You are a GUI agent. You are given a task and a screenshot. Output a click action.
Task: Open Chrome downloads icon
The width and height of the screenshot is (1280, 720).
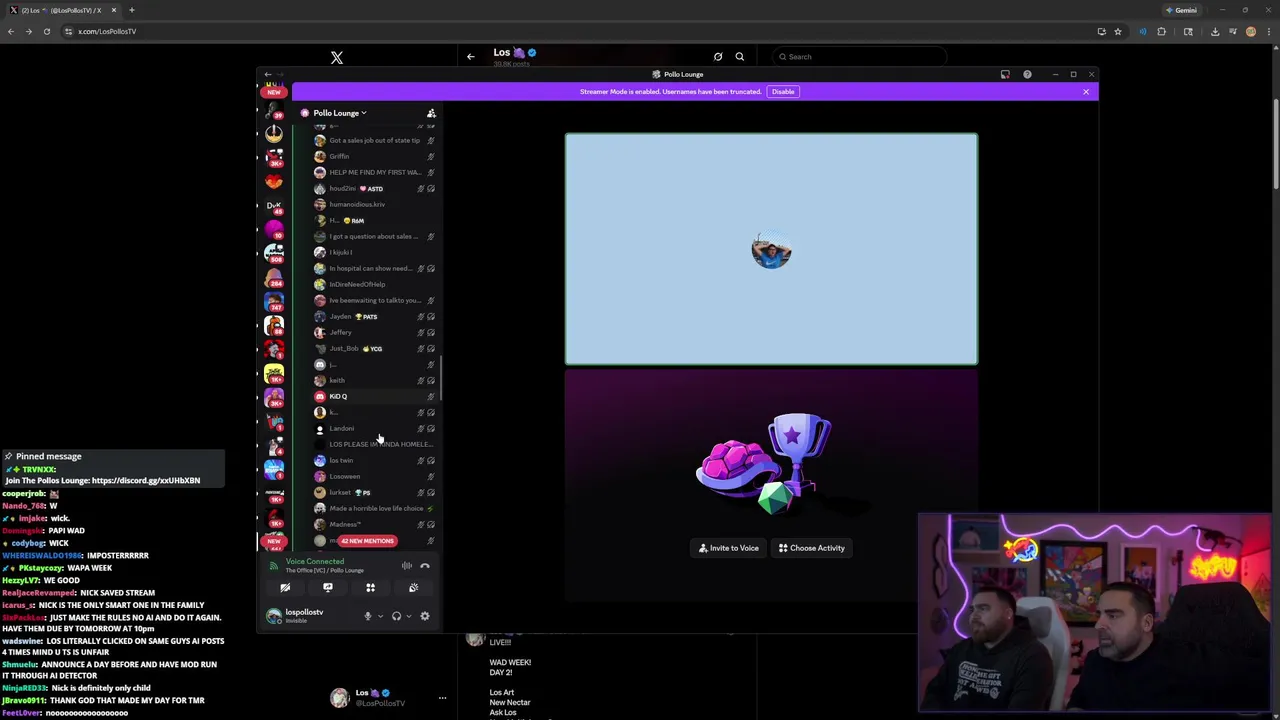pos(1215,31)
